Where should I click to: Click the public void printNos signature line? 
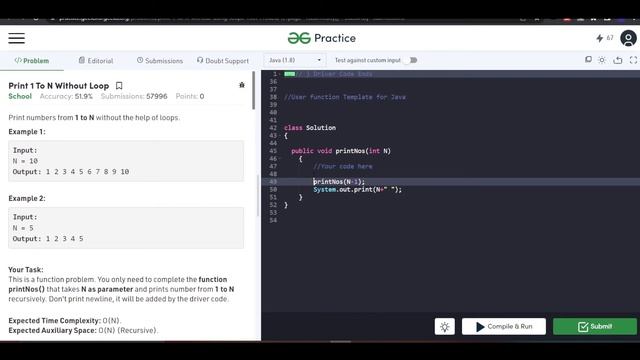point(341,151)
